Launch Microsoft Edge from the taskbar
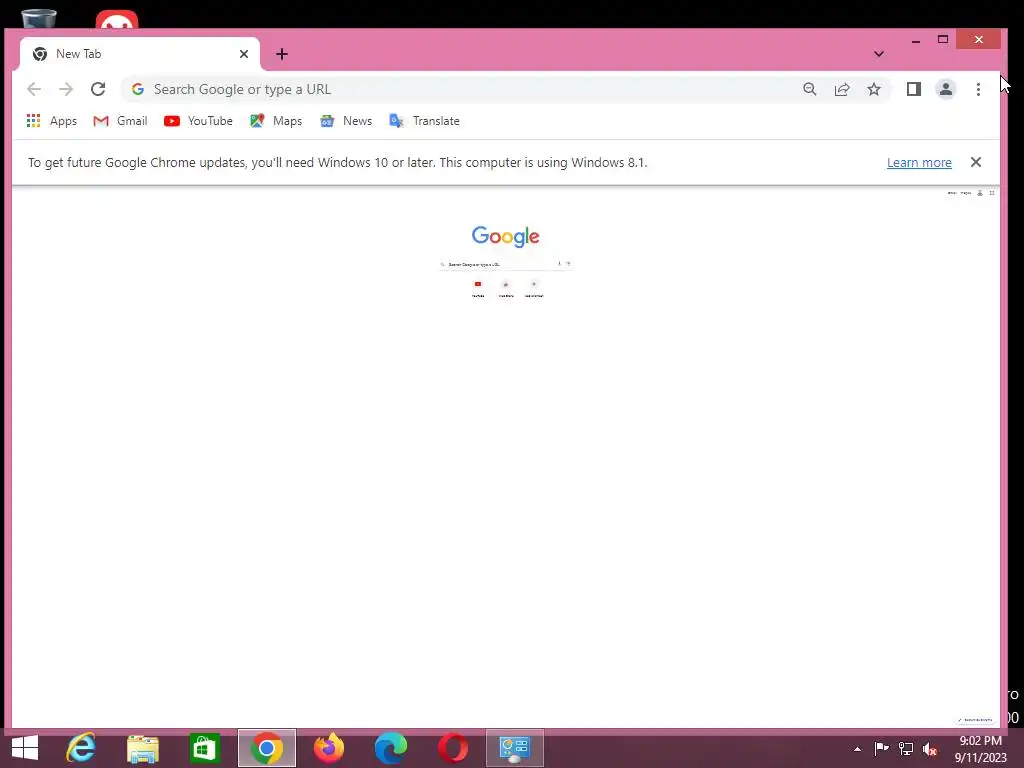Screen dimensions: 1024x768 (x=391, y=748)
